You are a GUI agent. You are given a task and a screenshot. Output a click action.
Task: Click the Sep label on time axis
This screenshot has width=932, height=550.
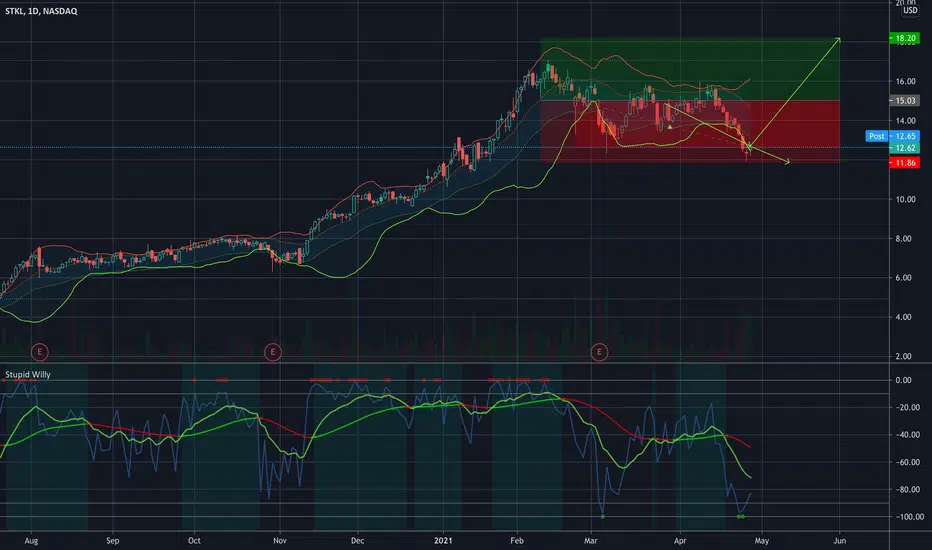[x=112, y=540]
